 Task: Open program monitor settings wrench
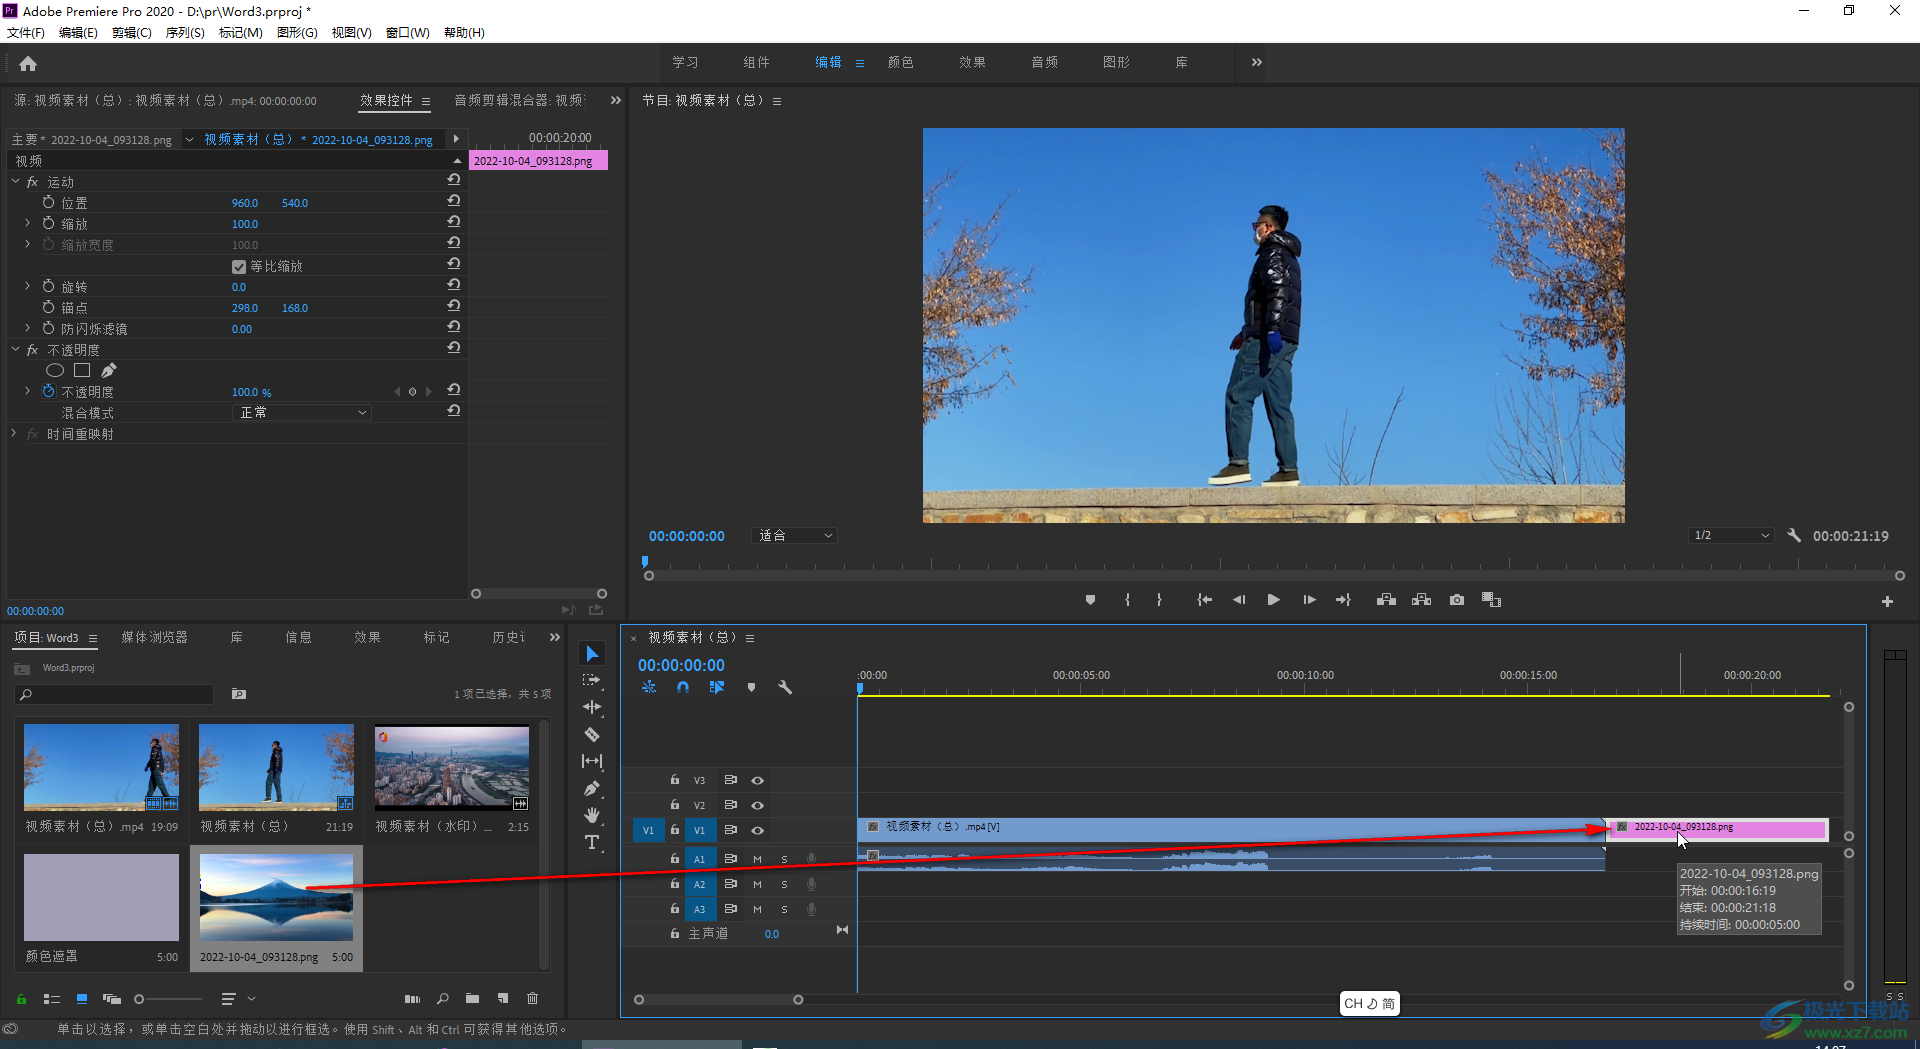tap(1794, 536)
